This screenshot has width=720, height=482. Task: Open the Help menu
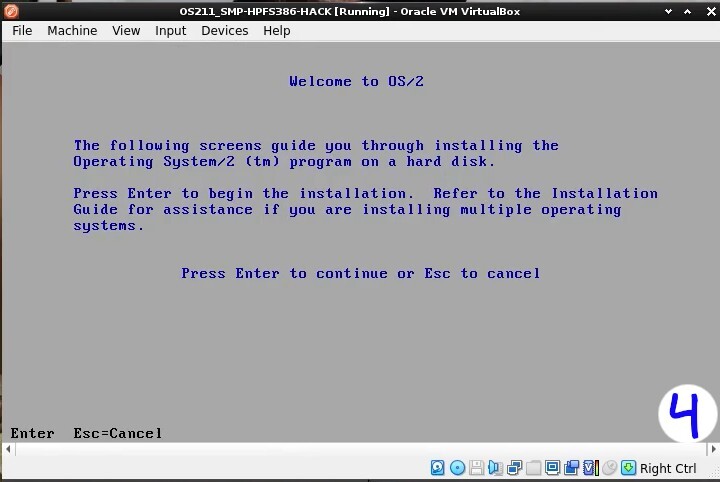coord(276,31)
